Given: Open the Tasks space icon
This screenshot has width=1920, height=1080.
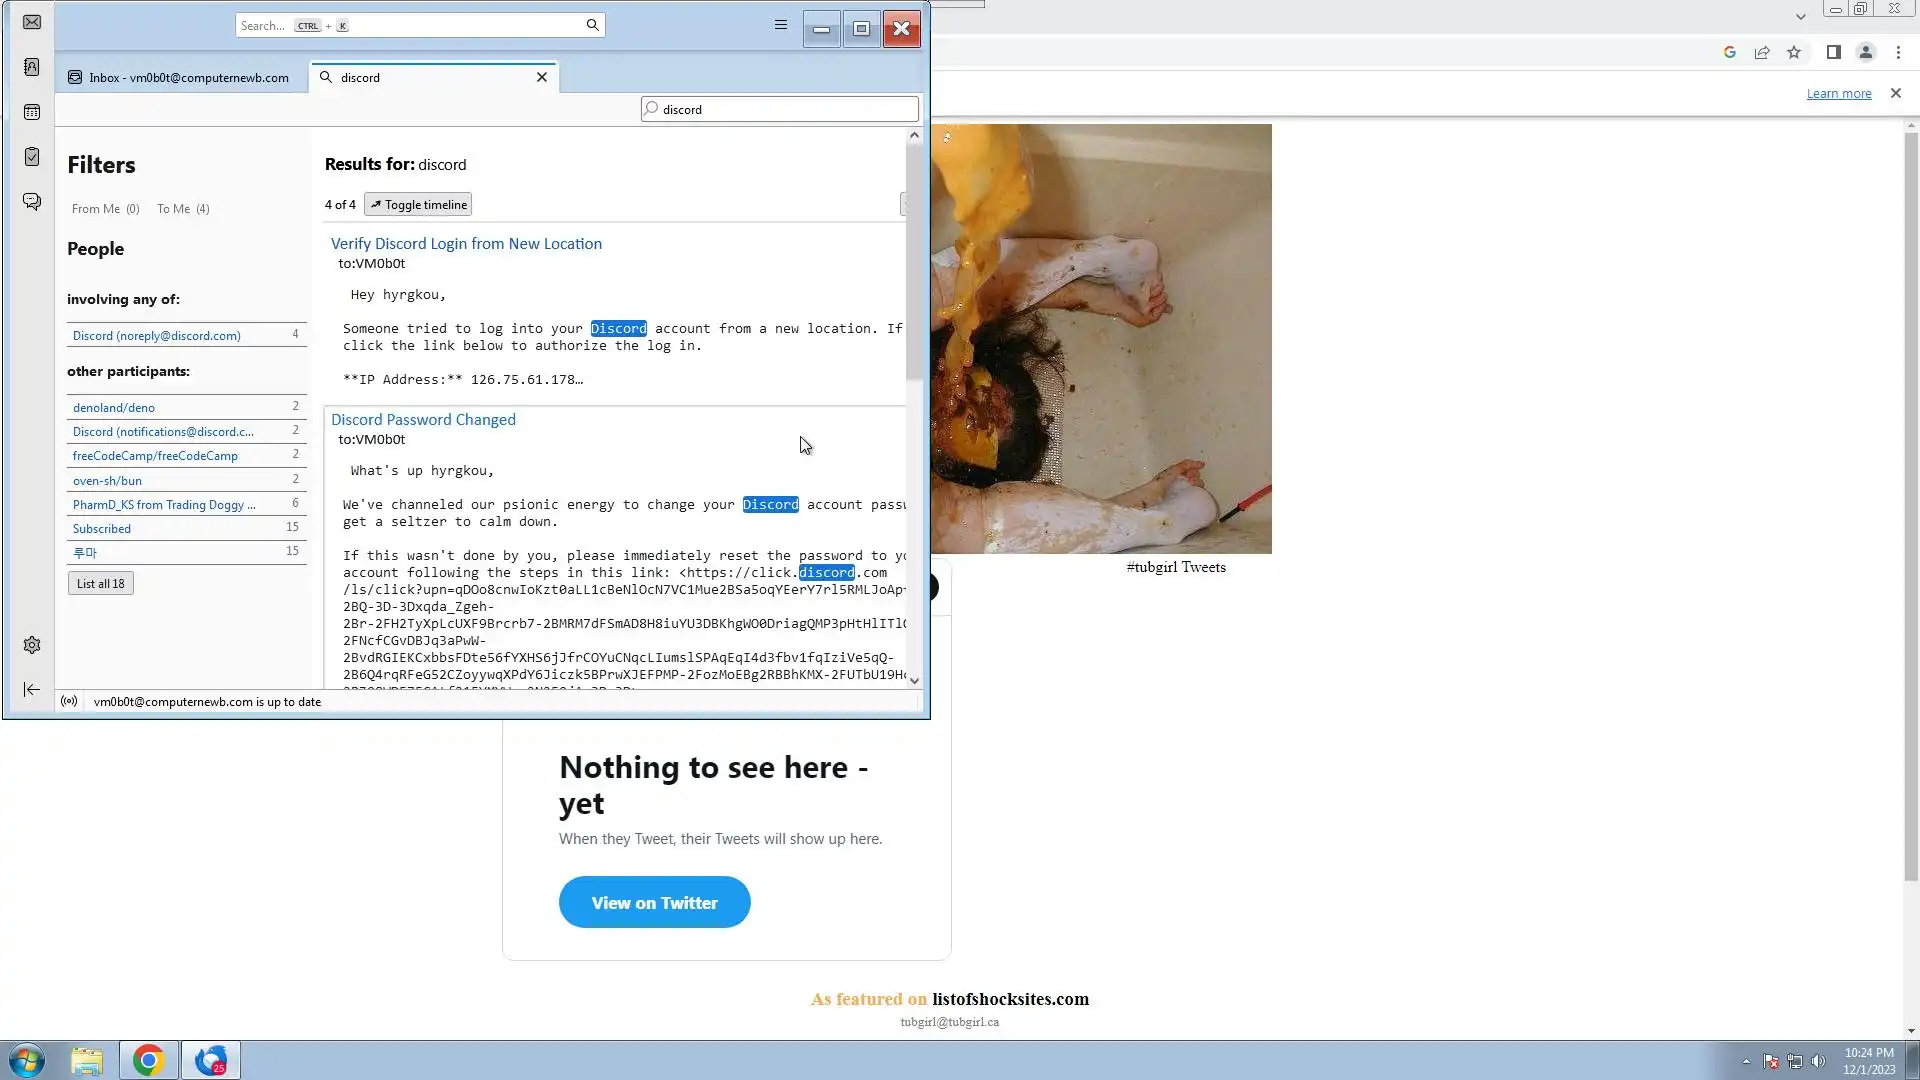Looking at the screenshot, I should click(32, 157).
